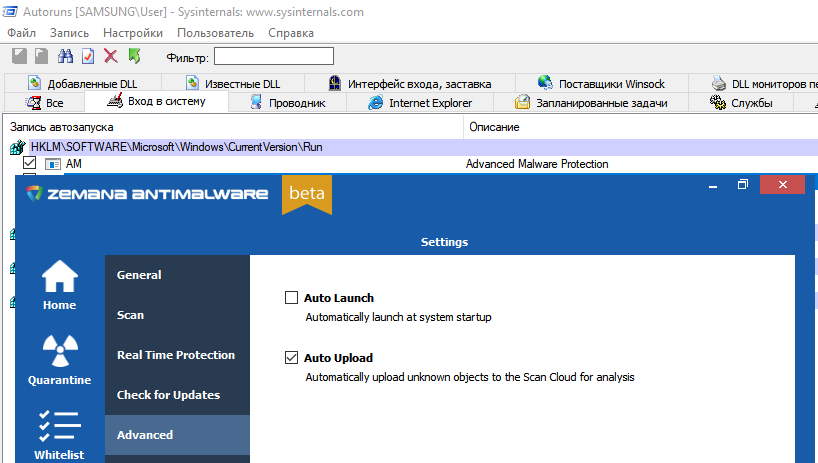Open Whitelist section in Zemana sidebar

pyautogui.click(x=59, y=435)
